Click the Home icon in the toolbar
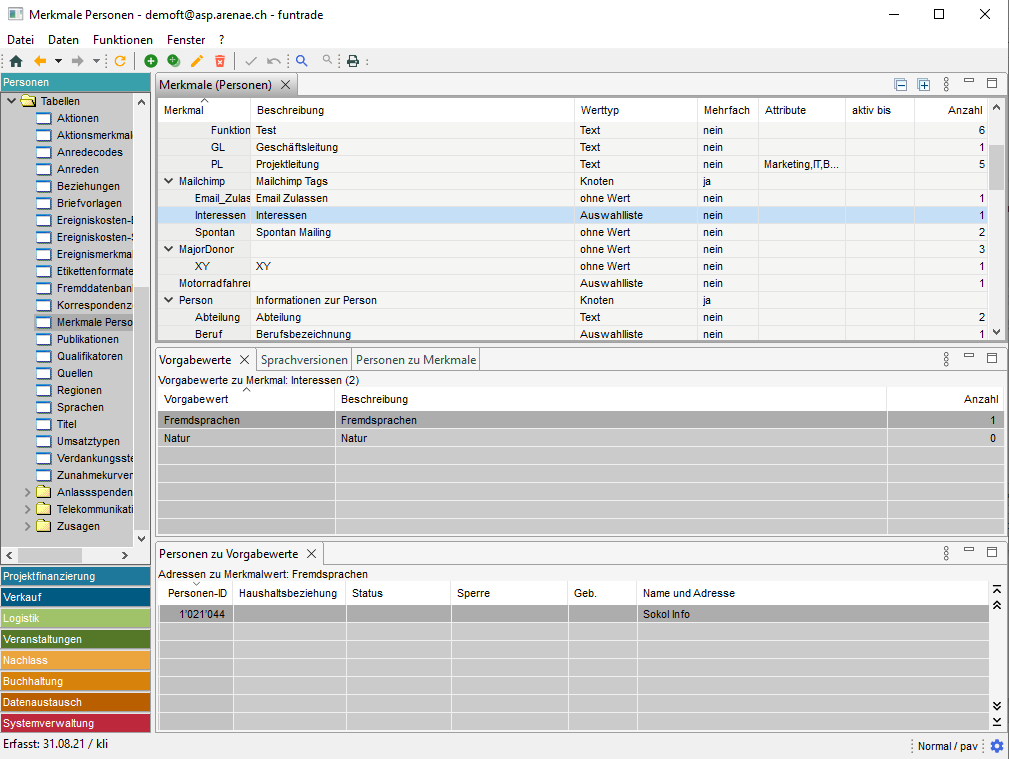1009x759 pixels. point(16,61)
